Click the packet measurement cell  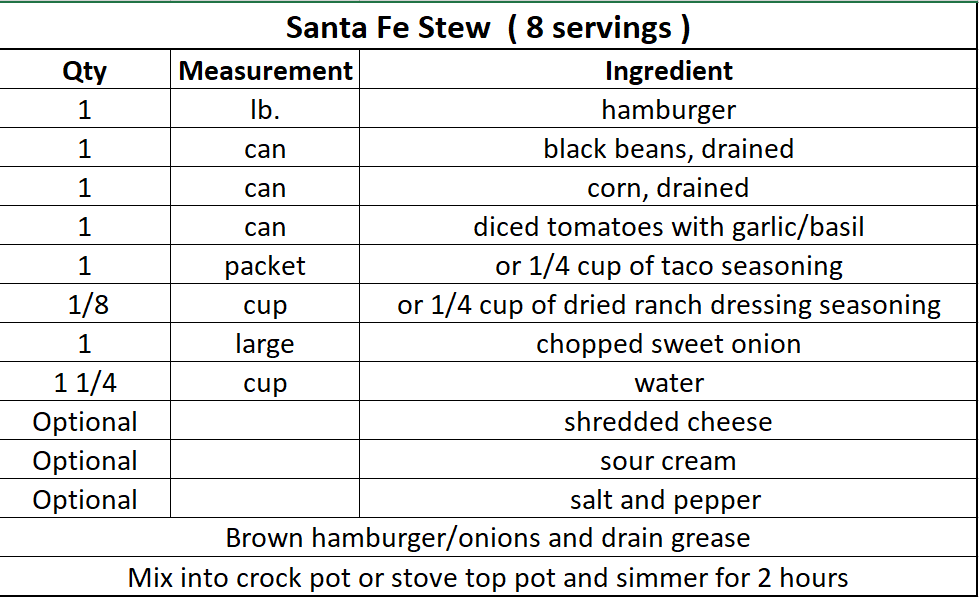[x=265, y=266]
